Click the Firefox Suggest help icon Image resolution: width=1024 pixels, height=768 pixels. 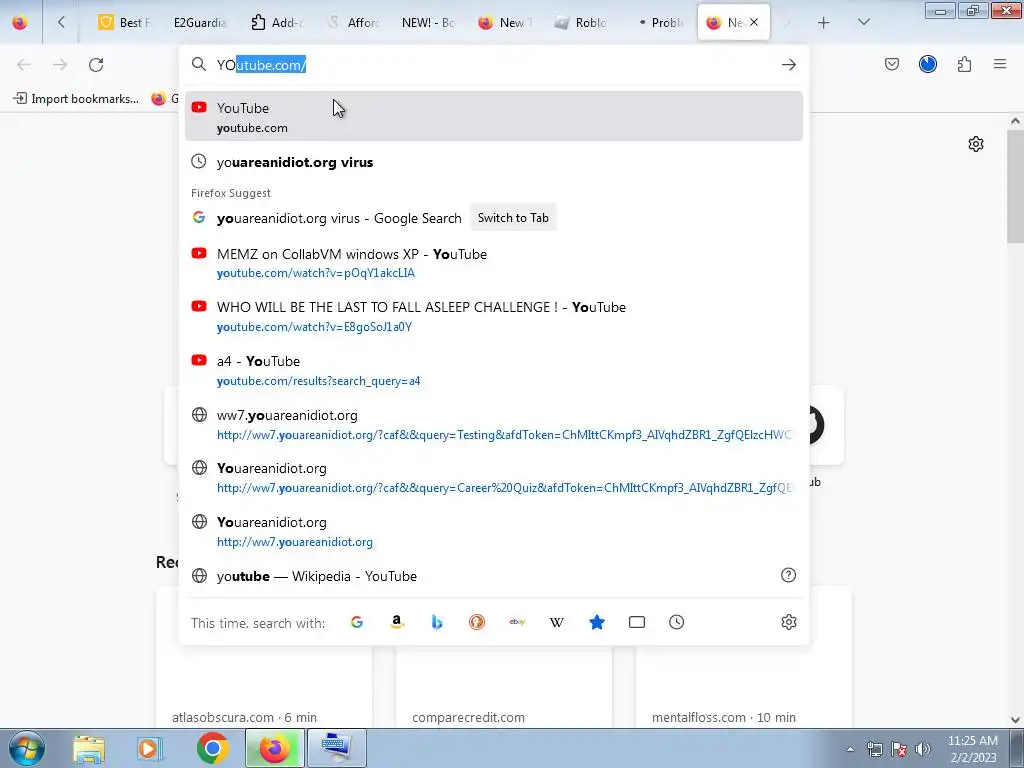click(x=788, y=575)
